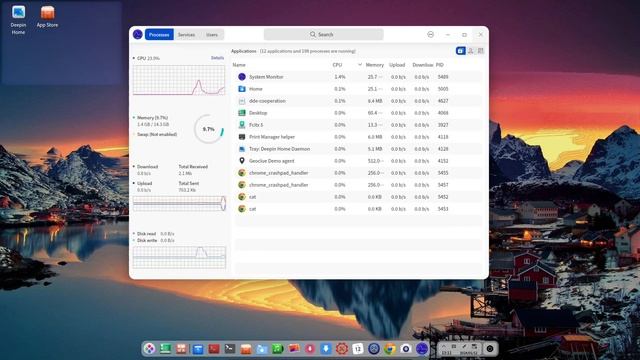Open the launcher from the dock
The image size is (640, 360).
point(149,349)
